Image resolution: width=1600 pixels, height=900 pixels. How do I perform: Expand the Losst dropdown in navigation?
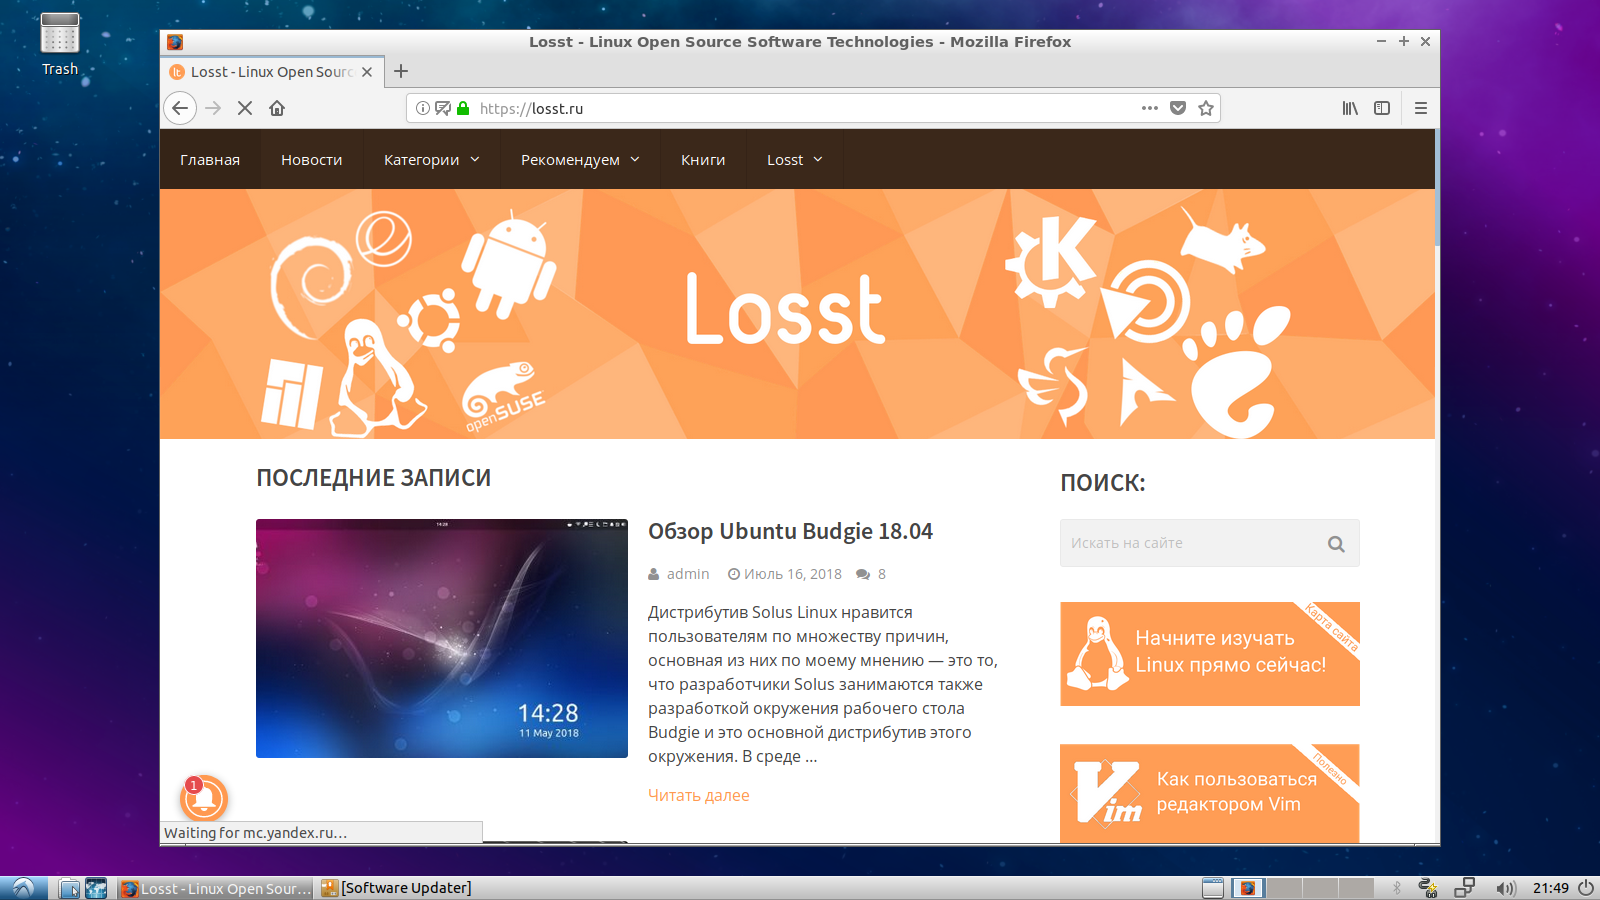(x=794, y=160)
